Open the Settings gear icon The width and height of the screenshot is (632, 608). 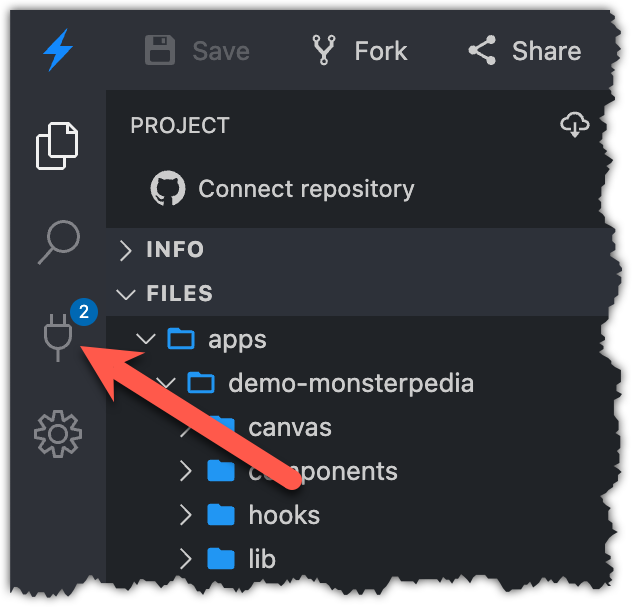coord(57,433)
